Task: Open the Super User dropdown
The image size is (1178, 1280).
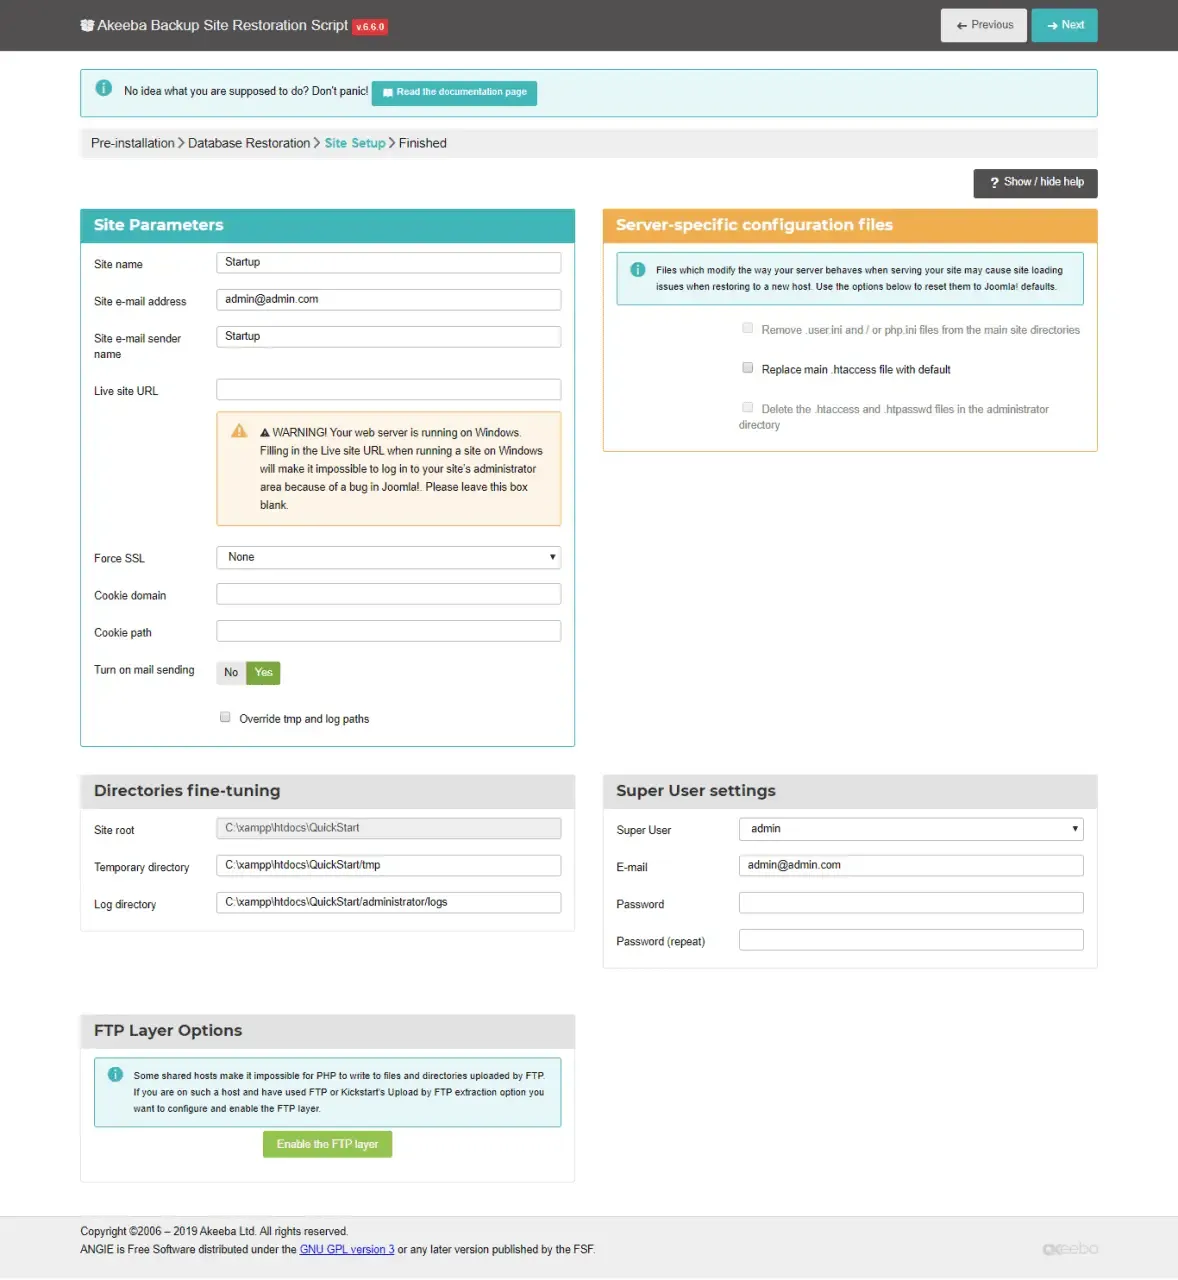Action: [x=911, y=829]
